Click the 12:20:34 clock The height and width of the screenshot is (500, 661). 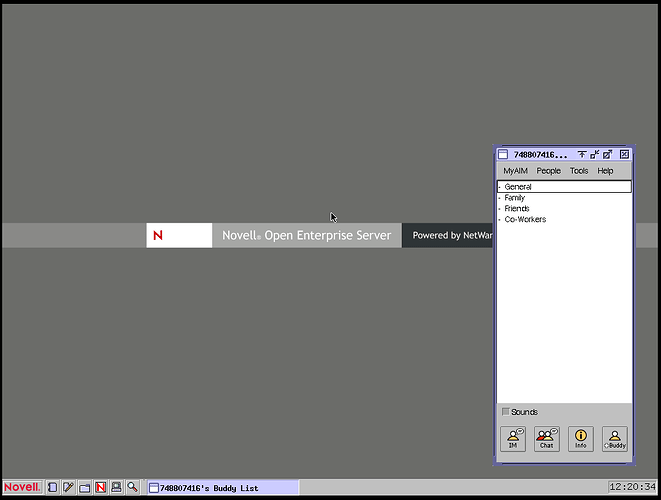point(632,487)
